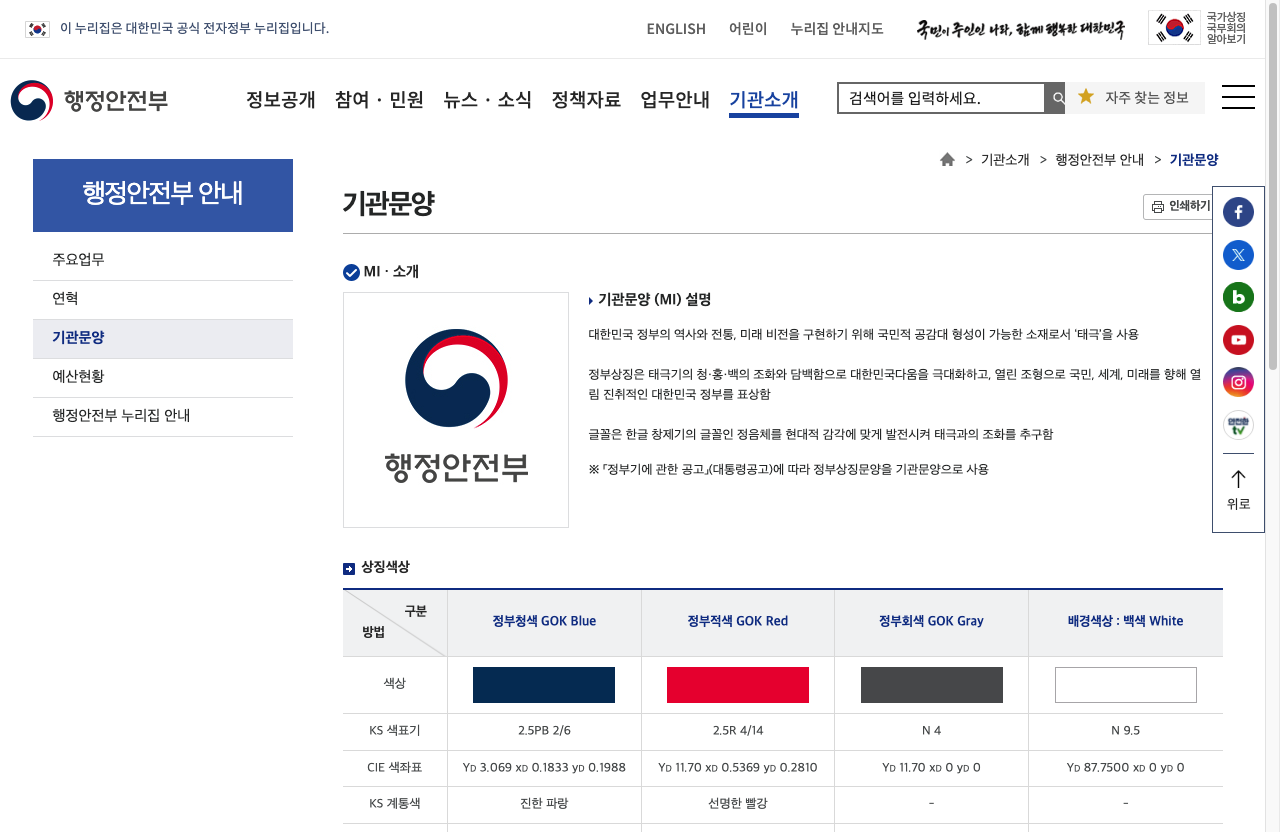
Task: Focus the 검색어를 입력하세요 search field
Action: 941,98
